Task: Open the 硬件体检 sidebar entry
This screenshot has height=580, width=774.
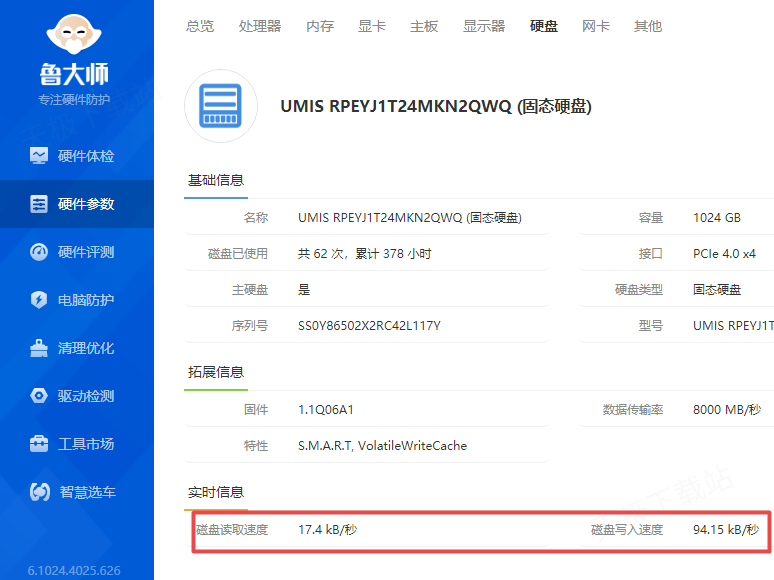Action: 77,156
